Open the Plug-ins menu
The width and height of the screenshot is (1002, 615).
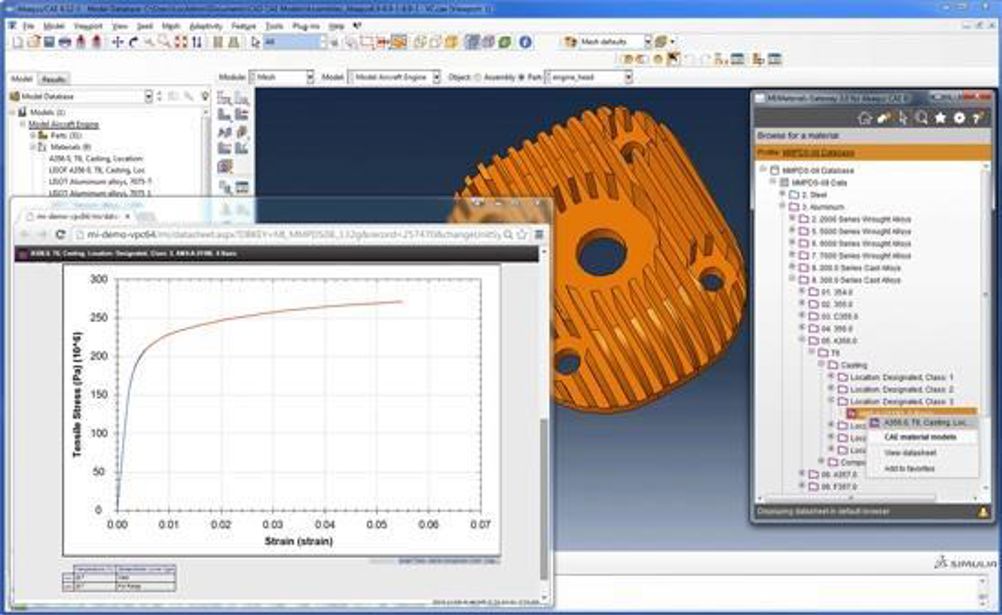305,26
